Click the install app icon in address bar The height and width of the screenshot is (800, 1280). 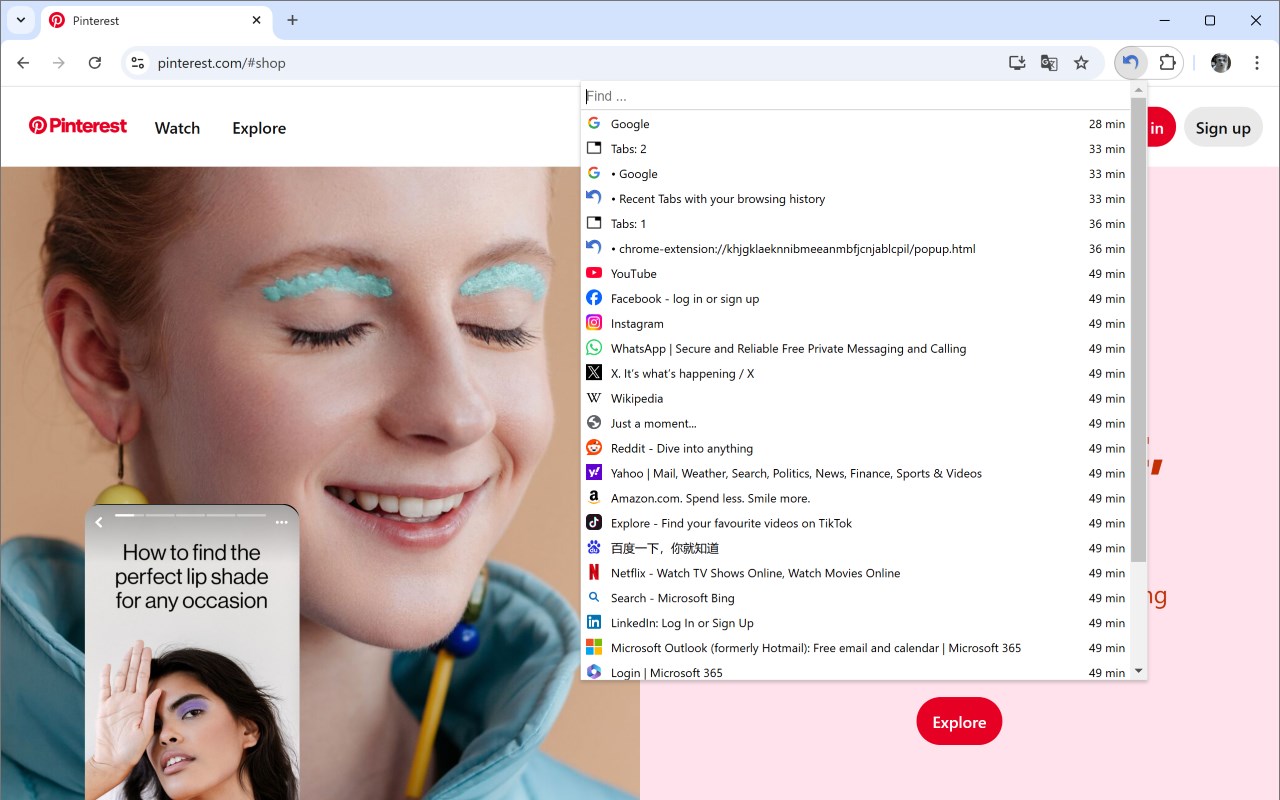click(1017, 63)
